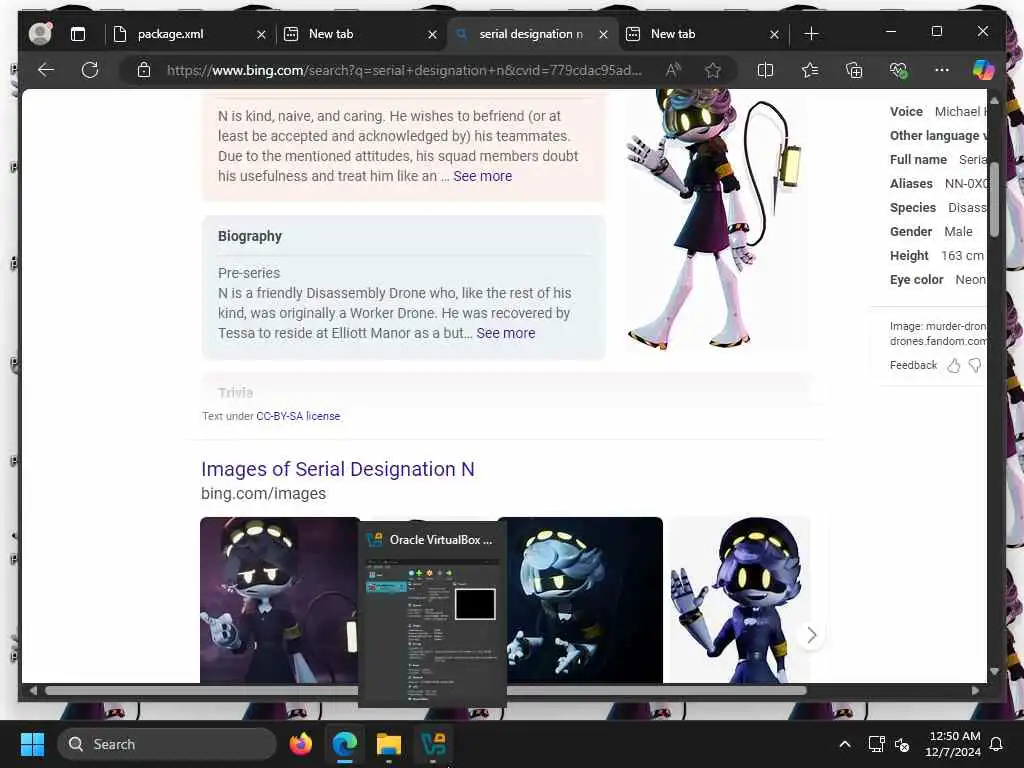This screenshot has width=1024, height=768.
Task: Click the See more link after personality text
Action: (x=483, y=176)
